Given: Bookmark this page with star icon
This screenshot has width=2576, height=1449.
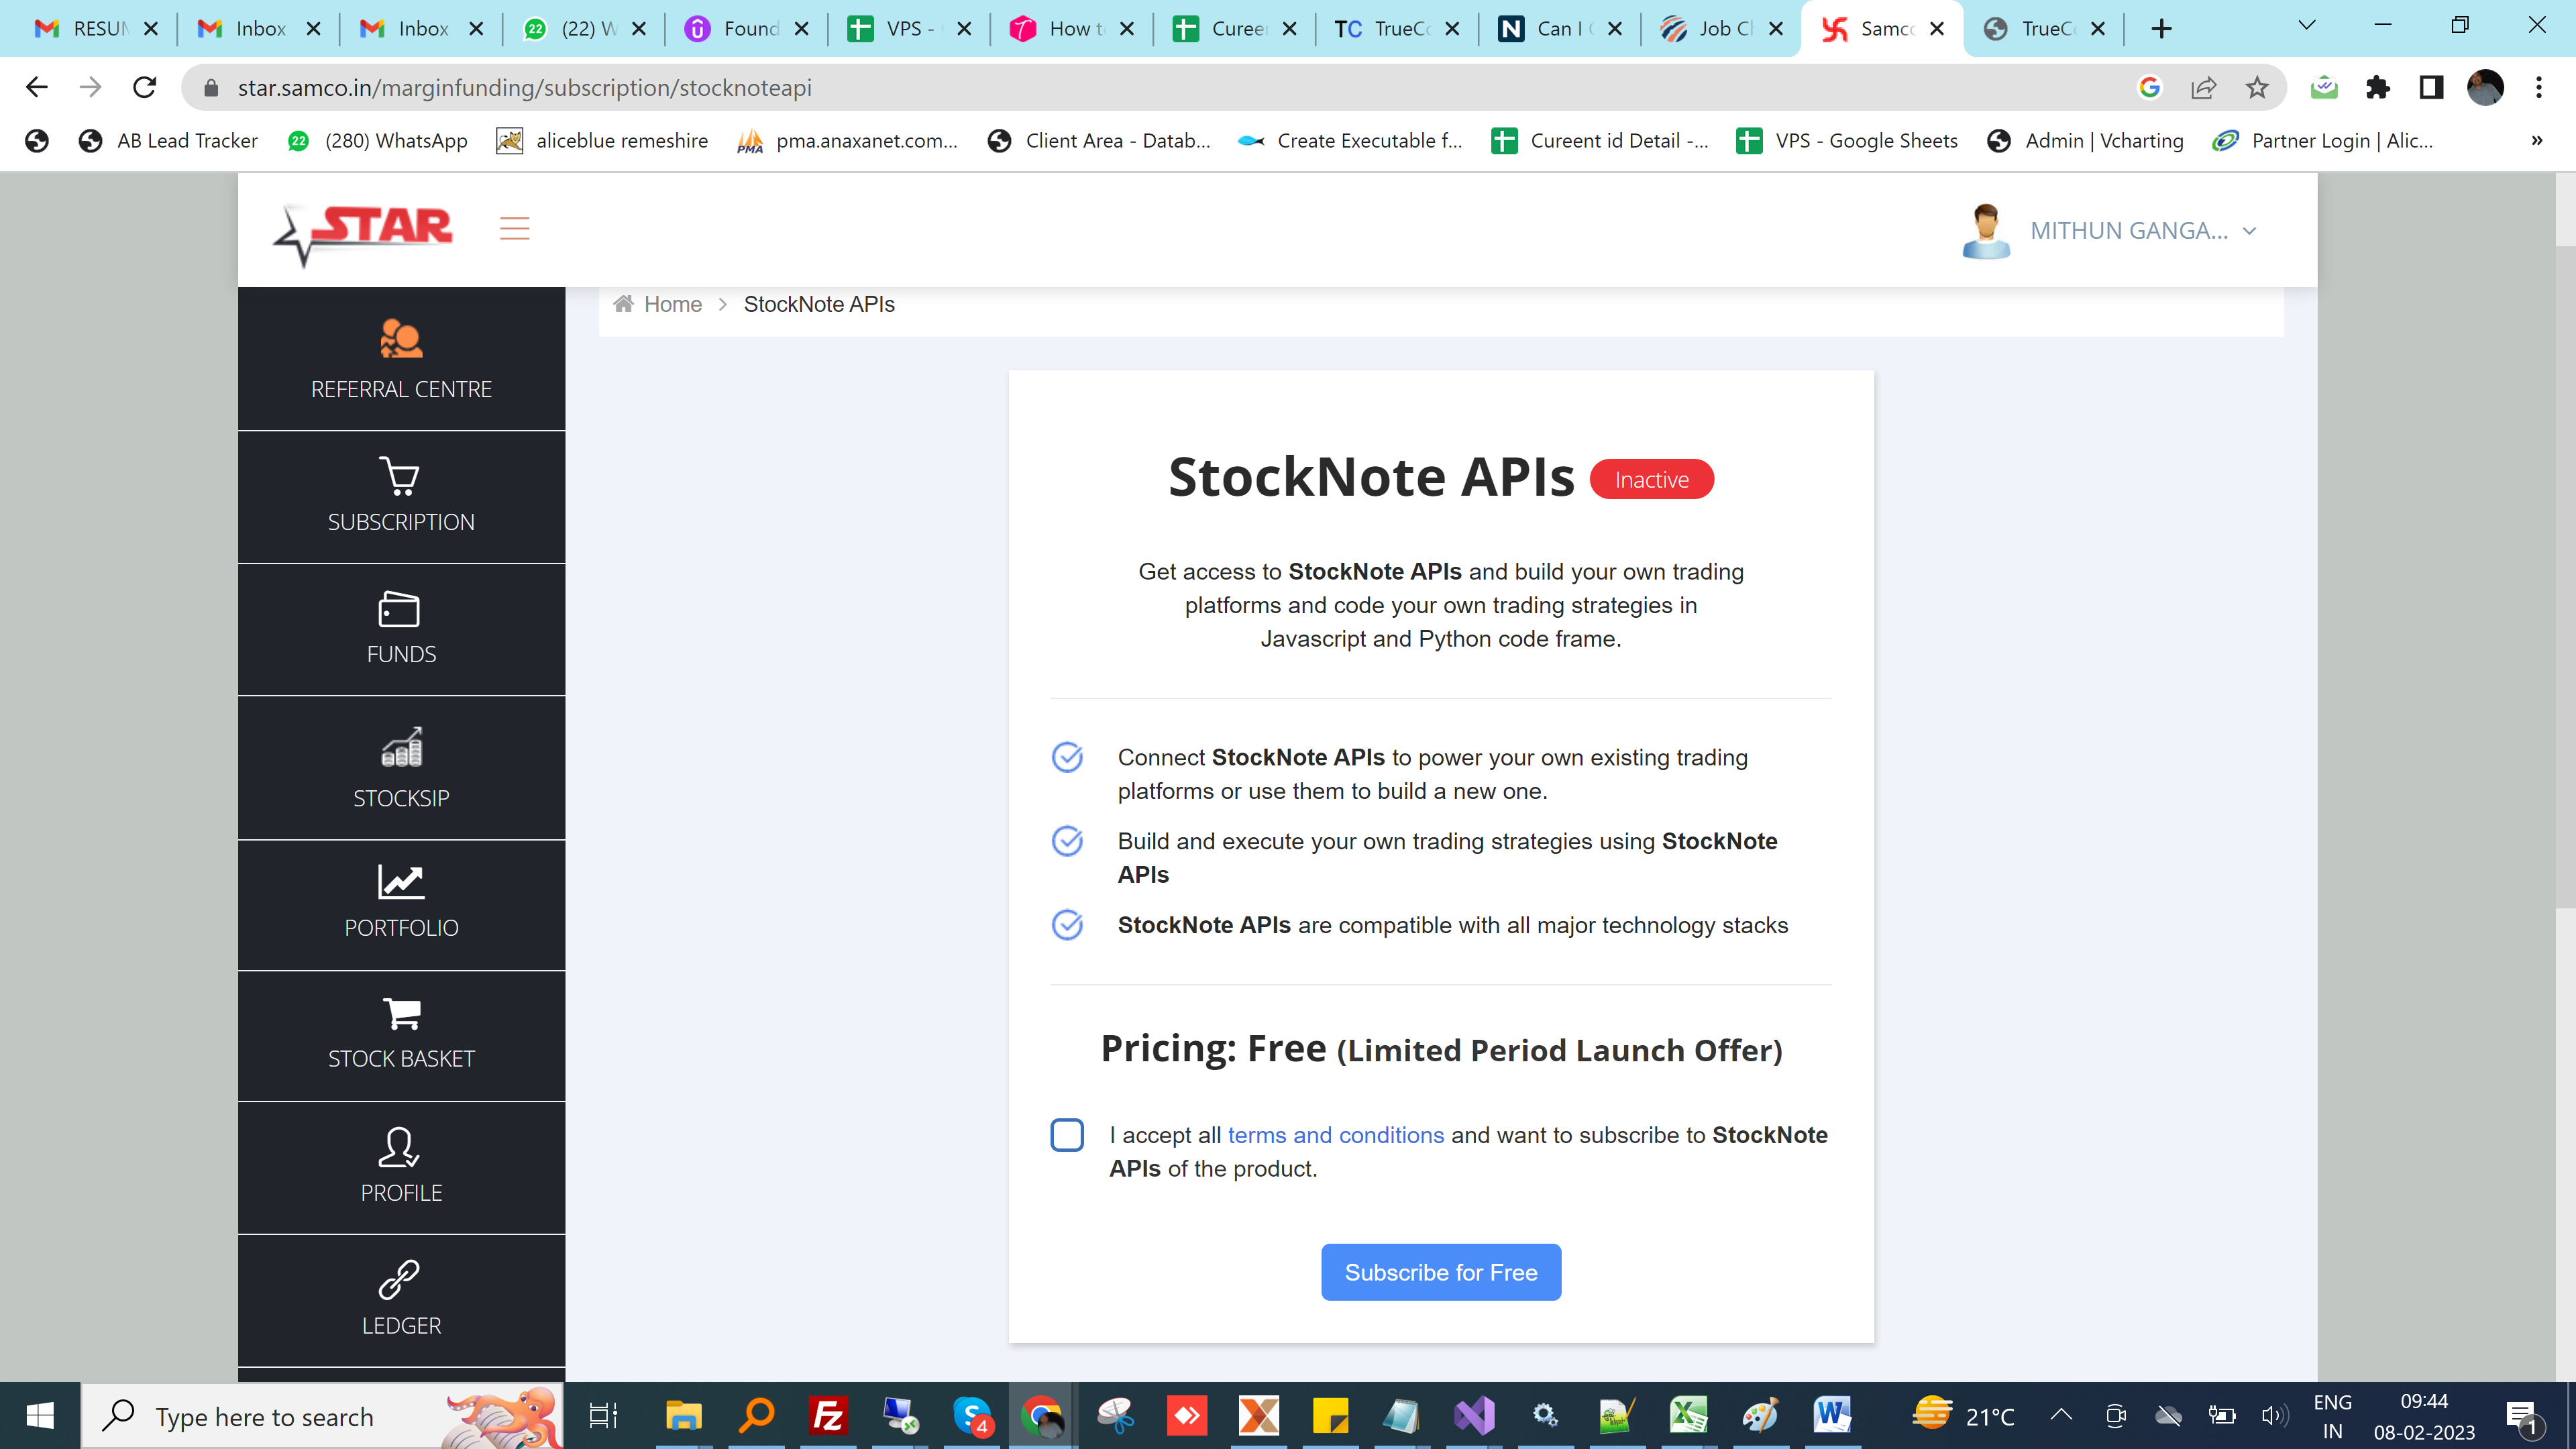Looking at the screenshot, I should 2256,88.
